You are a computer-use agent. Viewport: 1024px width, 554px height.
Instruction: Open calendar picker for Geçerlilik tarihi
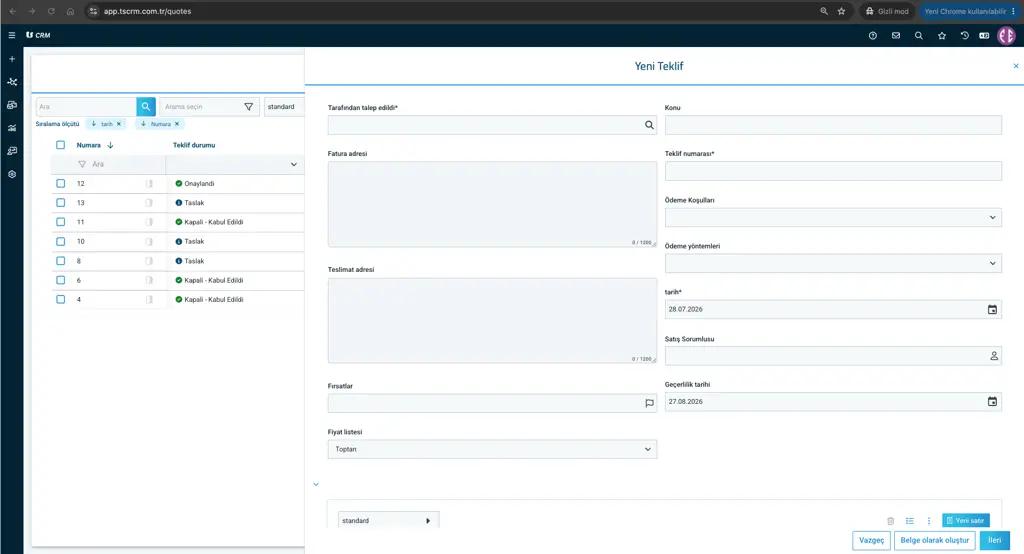(x=992, y=402)
